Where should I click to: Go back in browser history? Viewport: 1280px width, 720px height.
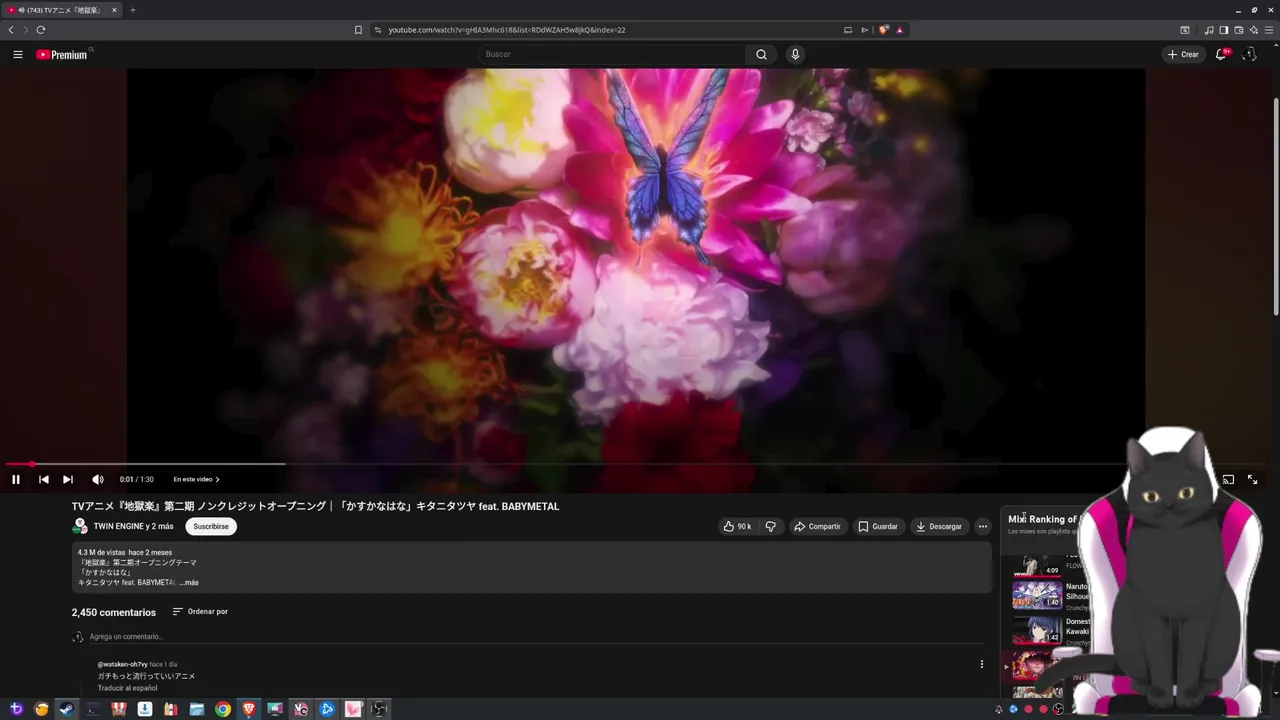pos(11,30)
